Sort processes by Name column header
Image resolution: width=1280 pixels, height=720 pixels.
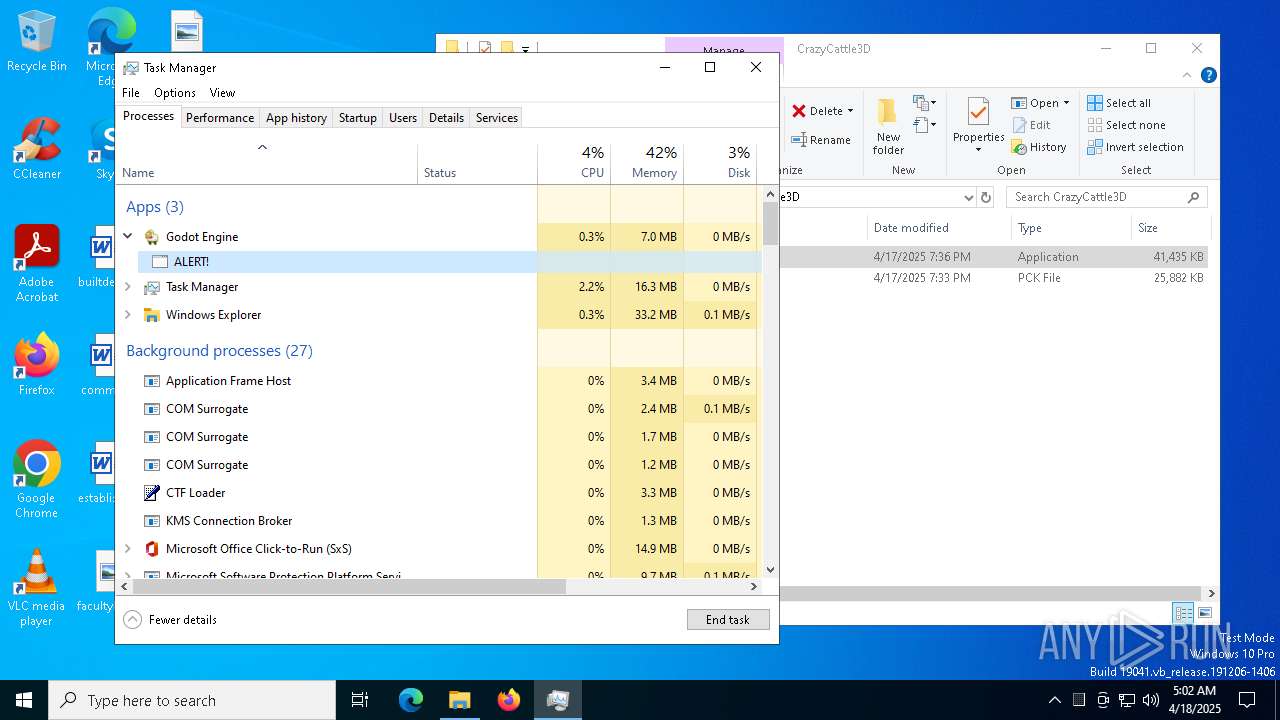(266, 163)
